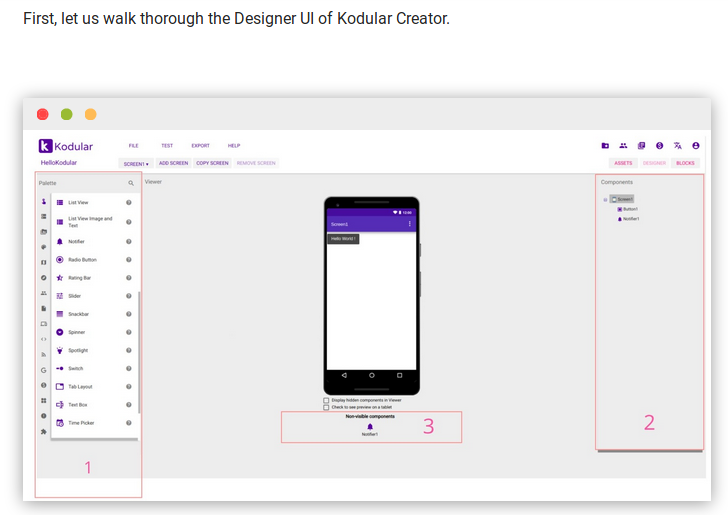Viewport: 728px width, 515px height.
Task: Open the language translate icon
Action: [x=677, y=146]
